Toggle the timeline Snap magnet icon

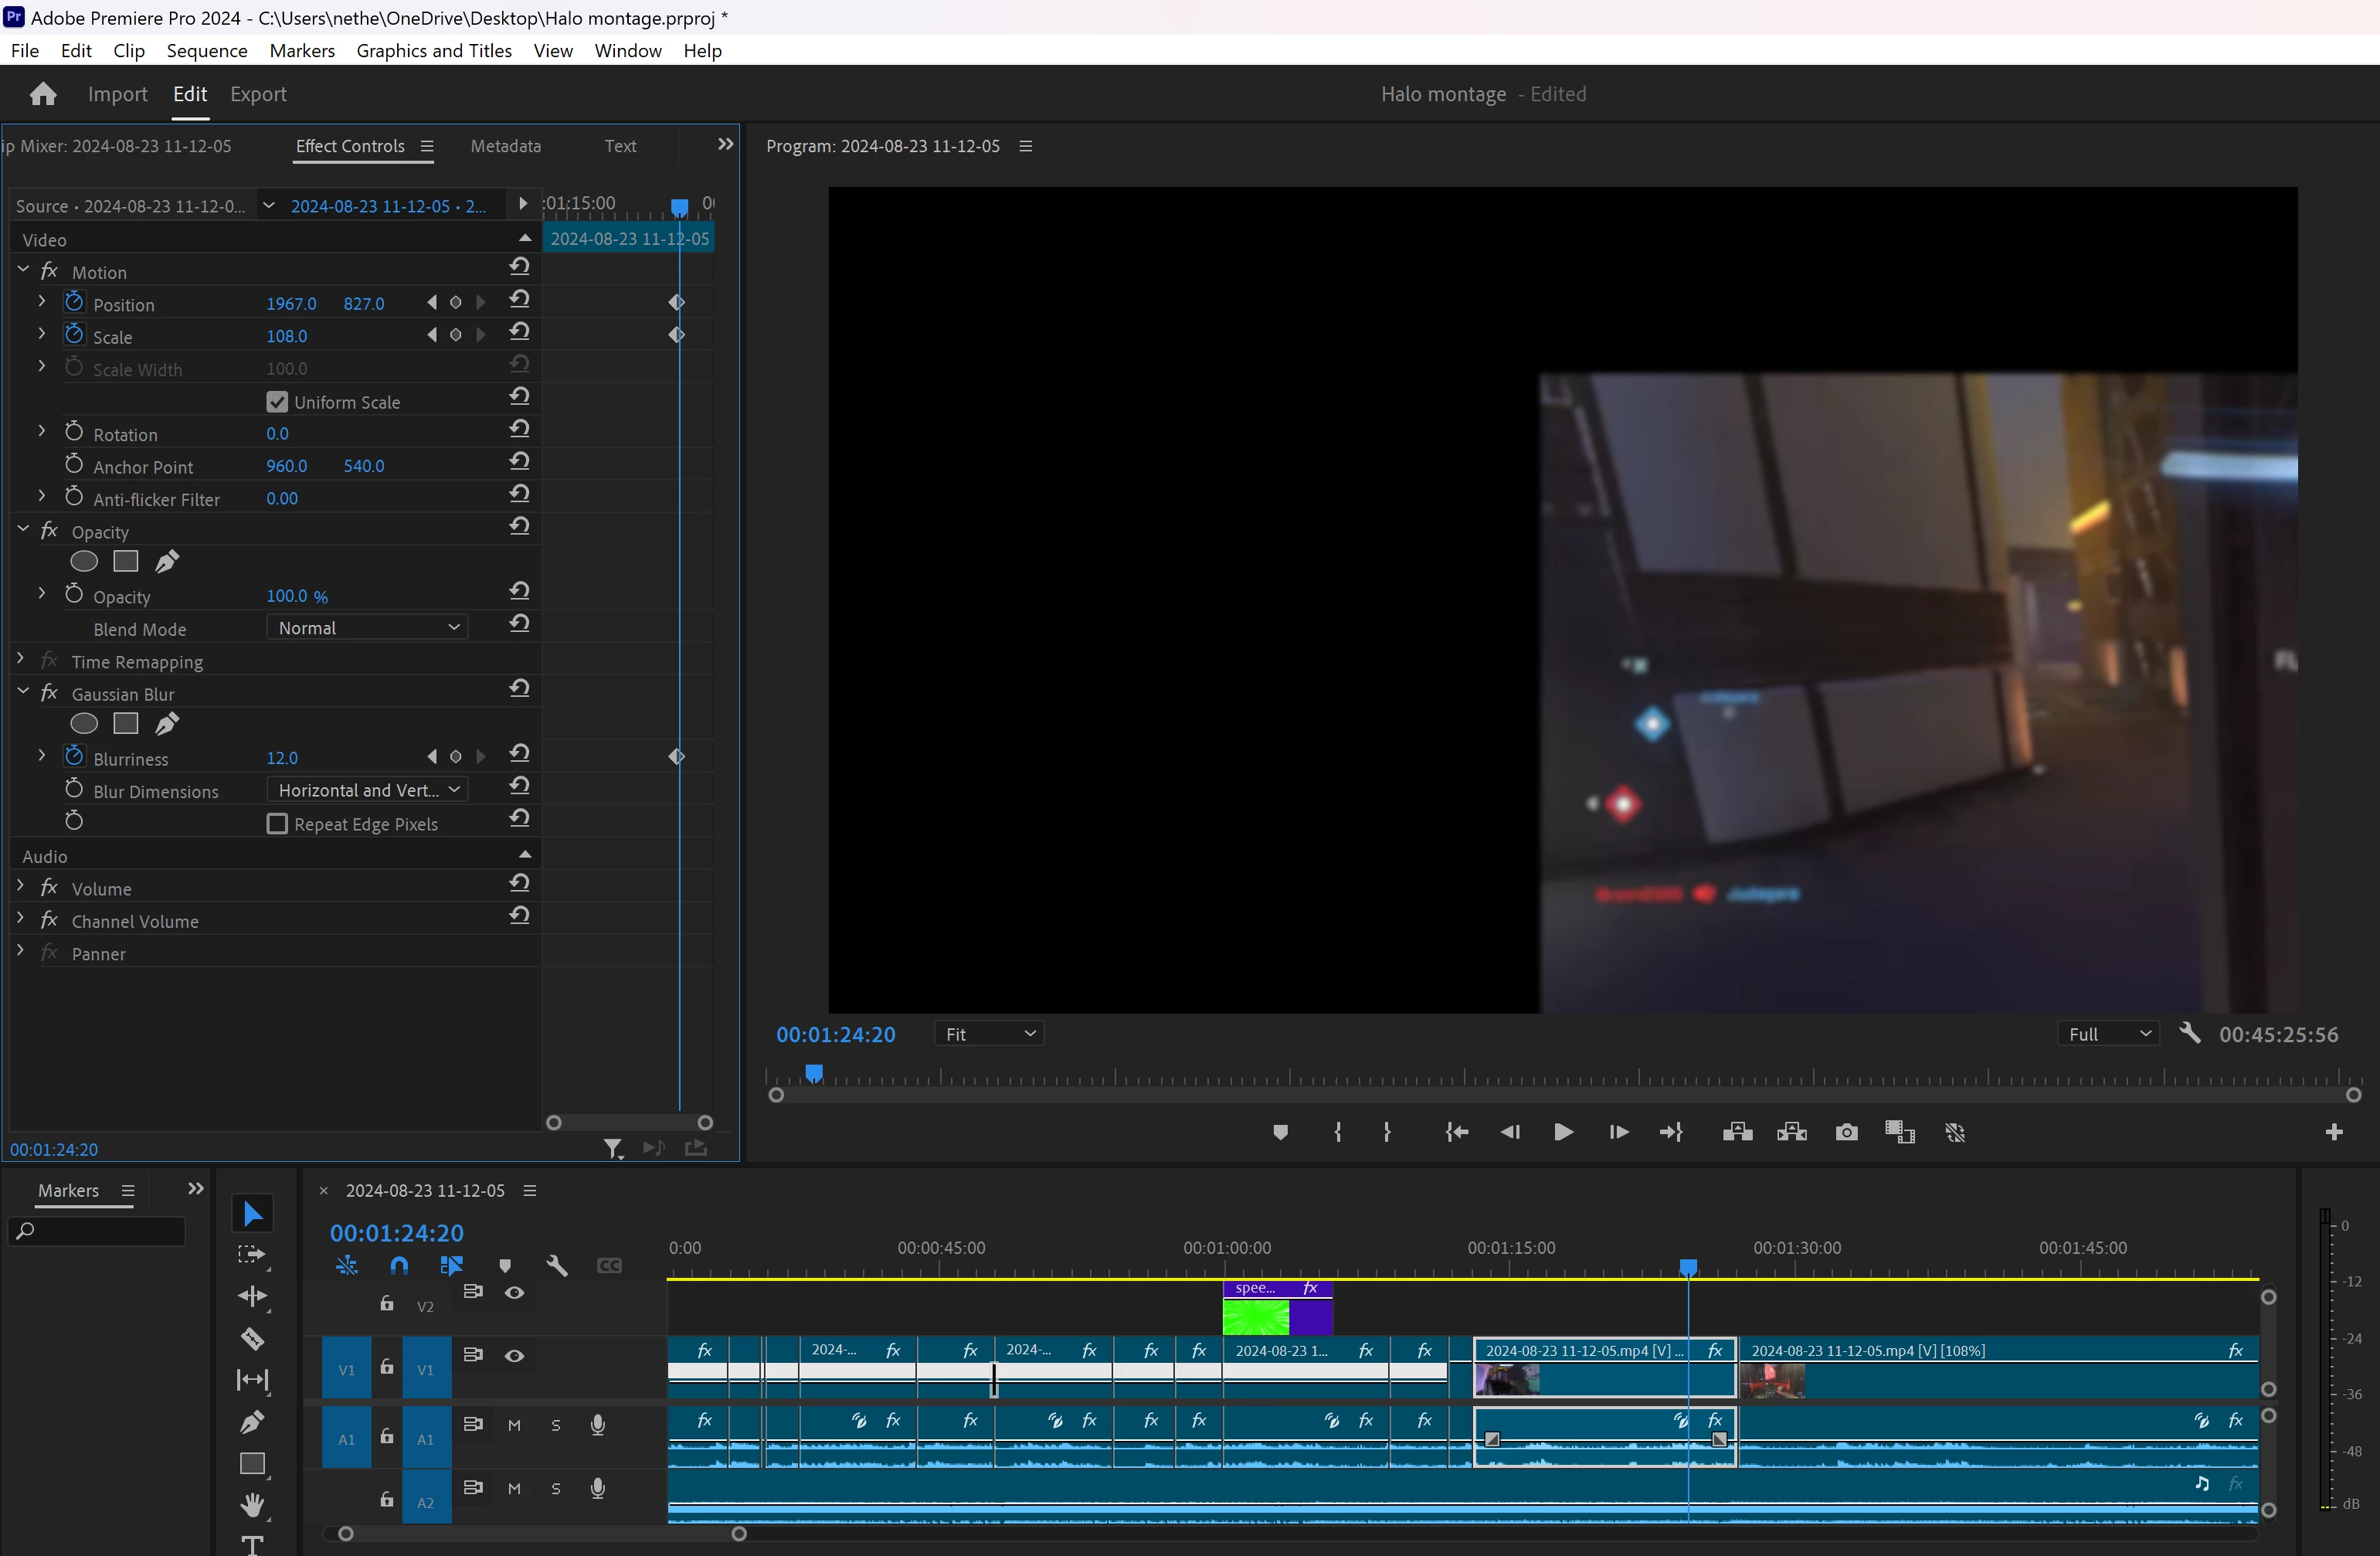pyautogui.click(x=399, y=1265)
